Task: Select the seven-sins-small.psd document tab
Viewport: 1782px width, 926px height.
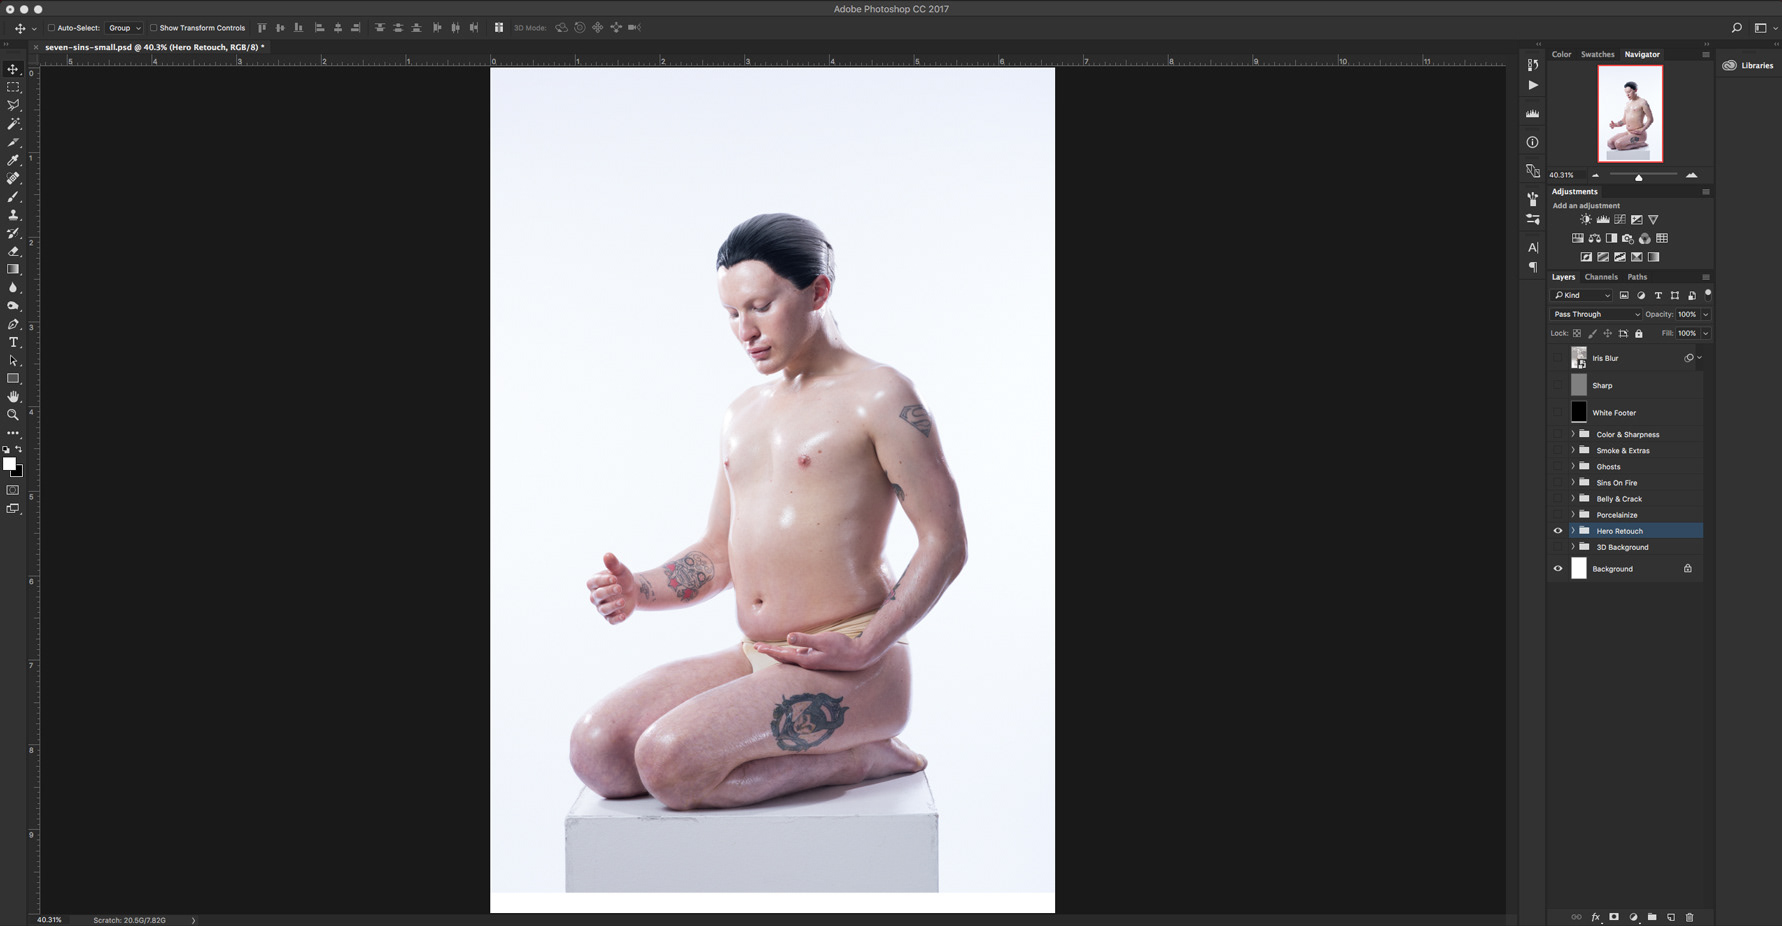Action: pyautogui.click(x=154, y=47)
